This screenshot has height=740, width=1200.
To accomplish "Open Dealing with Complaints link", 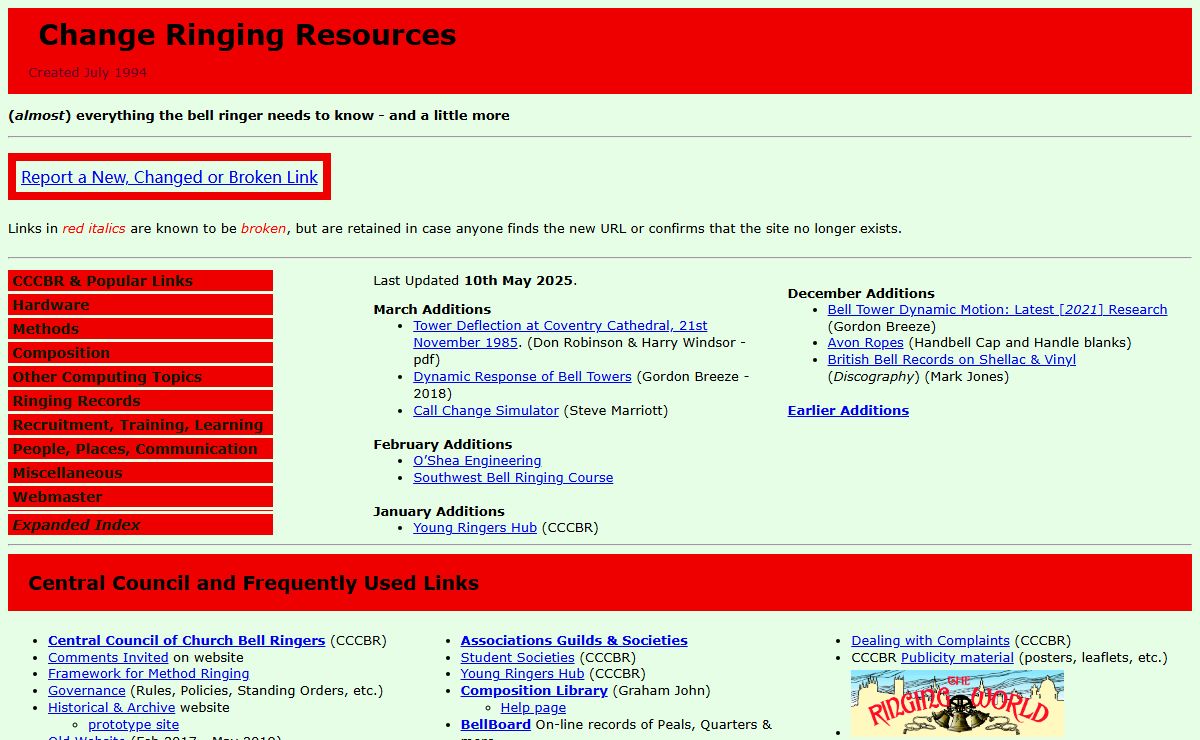I will pyautogui.click(x=930, y=640).
